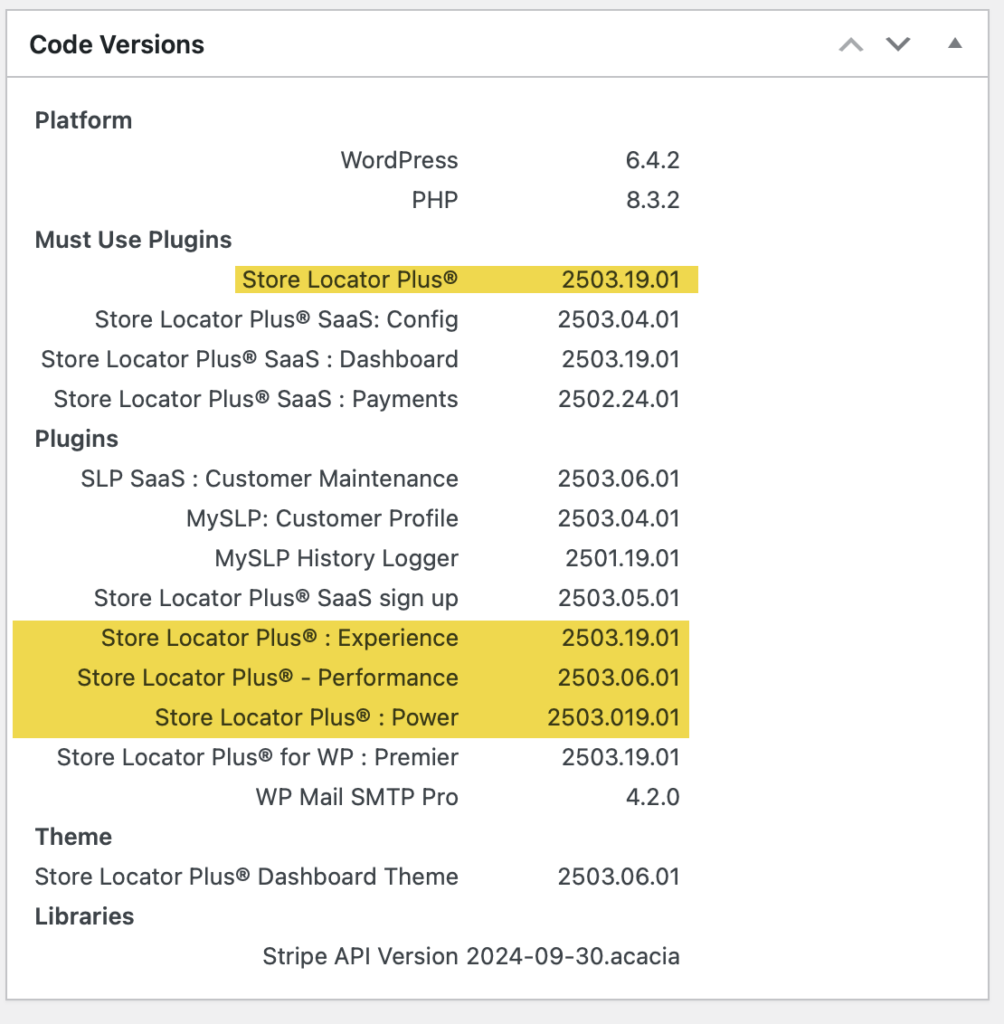The image size is (1004, 1024).
Task: Move the Code Versions panel down
Action: pyautogui.click(x=898, y=44)
